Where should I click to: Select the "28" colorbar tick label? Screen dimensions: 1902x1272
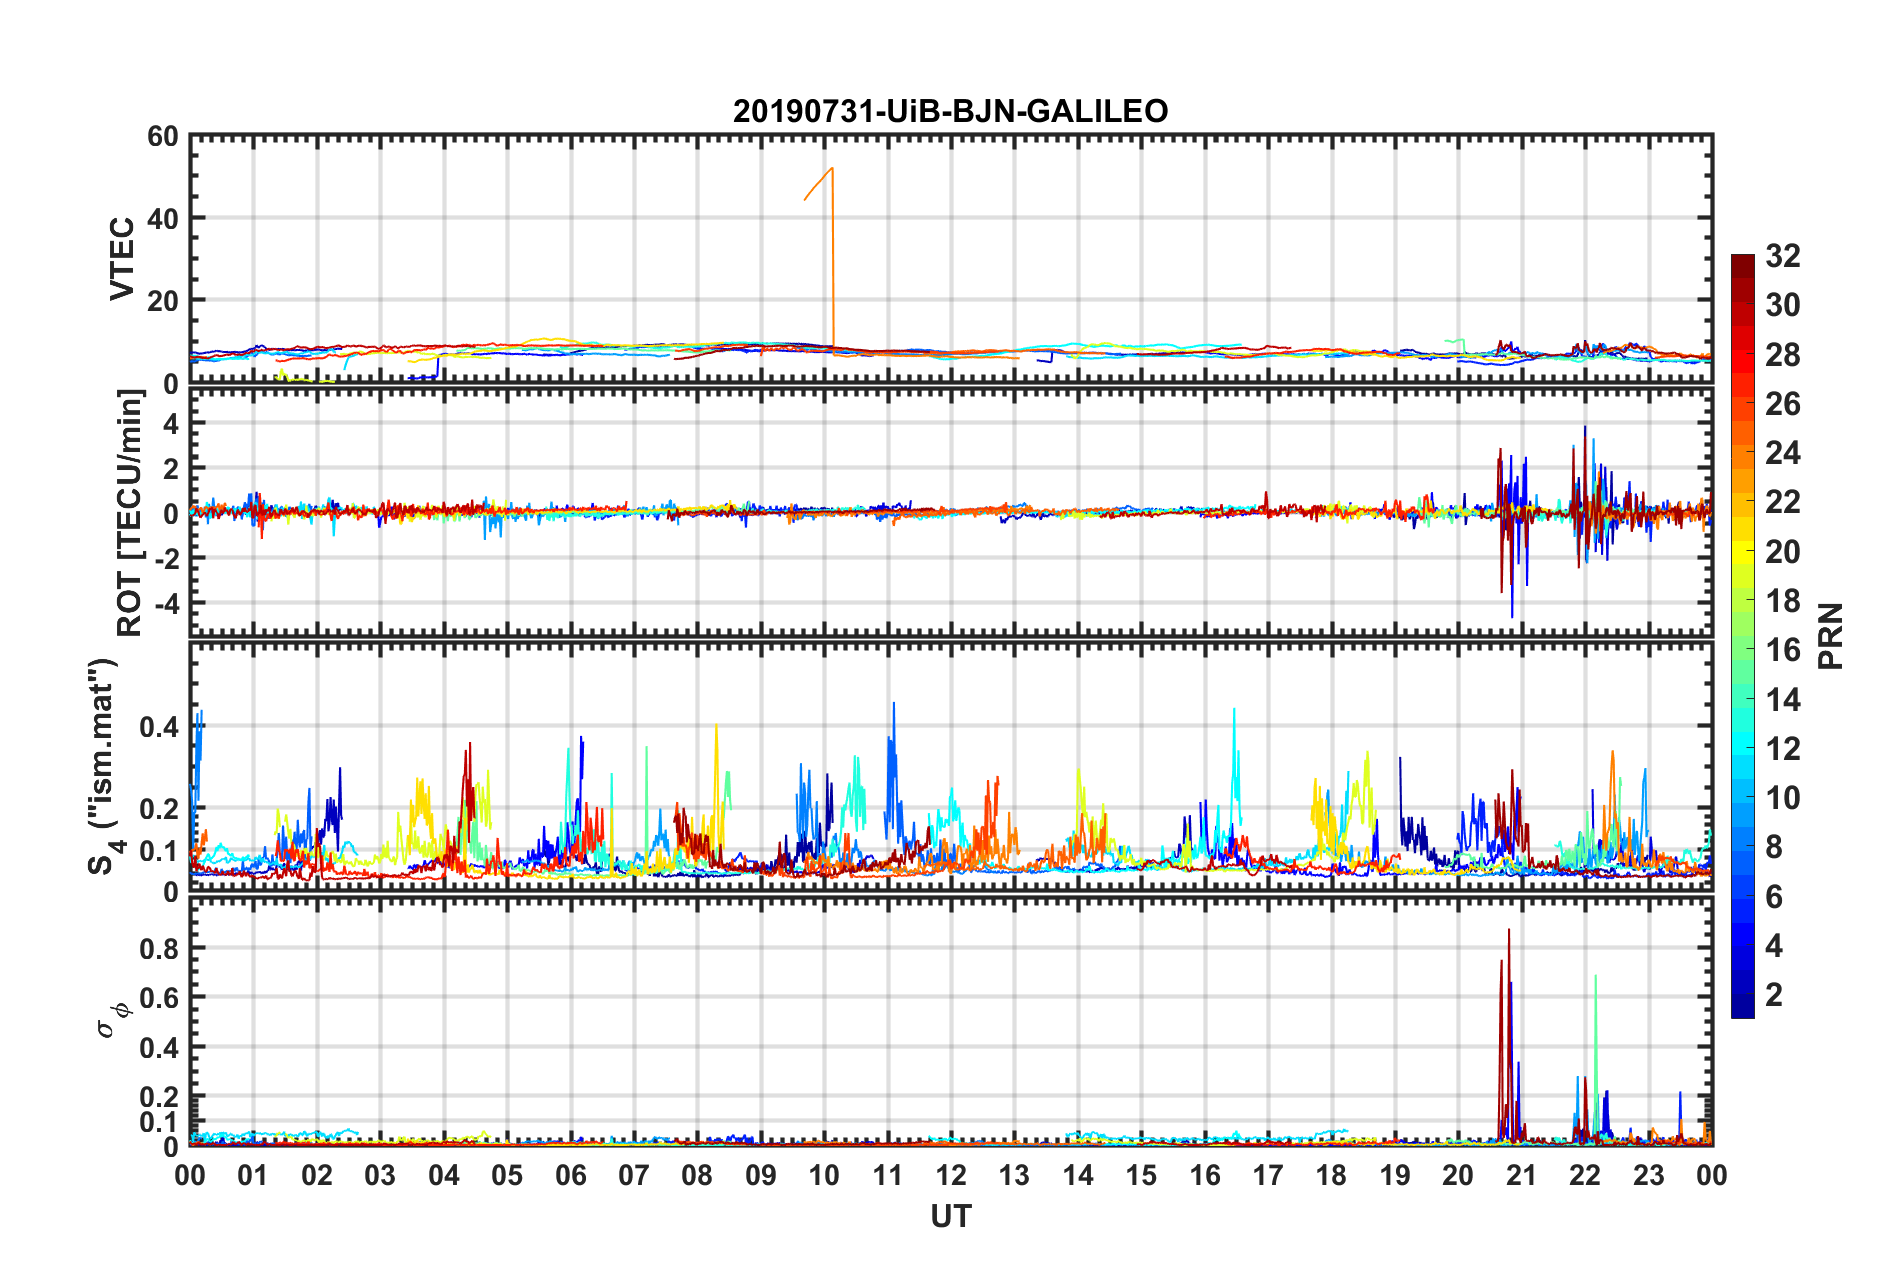click(x=1782, y=355)
